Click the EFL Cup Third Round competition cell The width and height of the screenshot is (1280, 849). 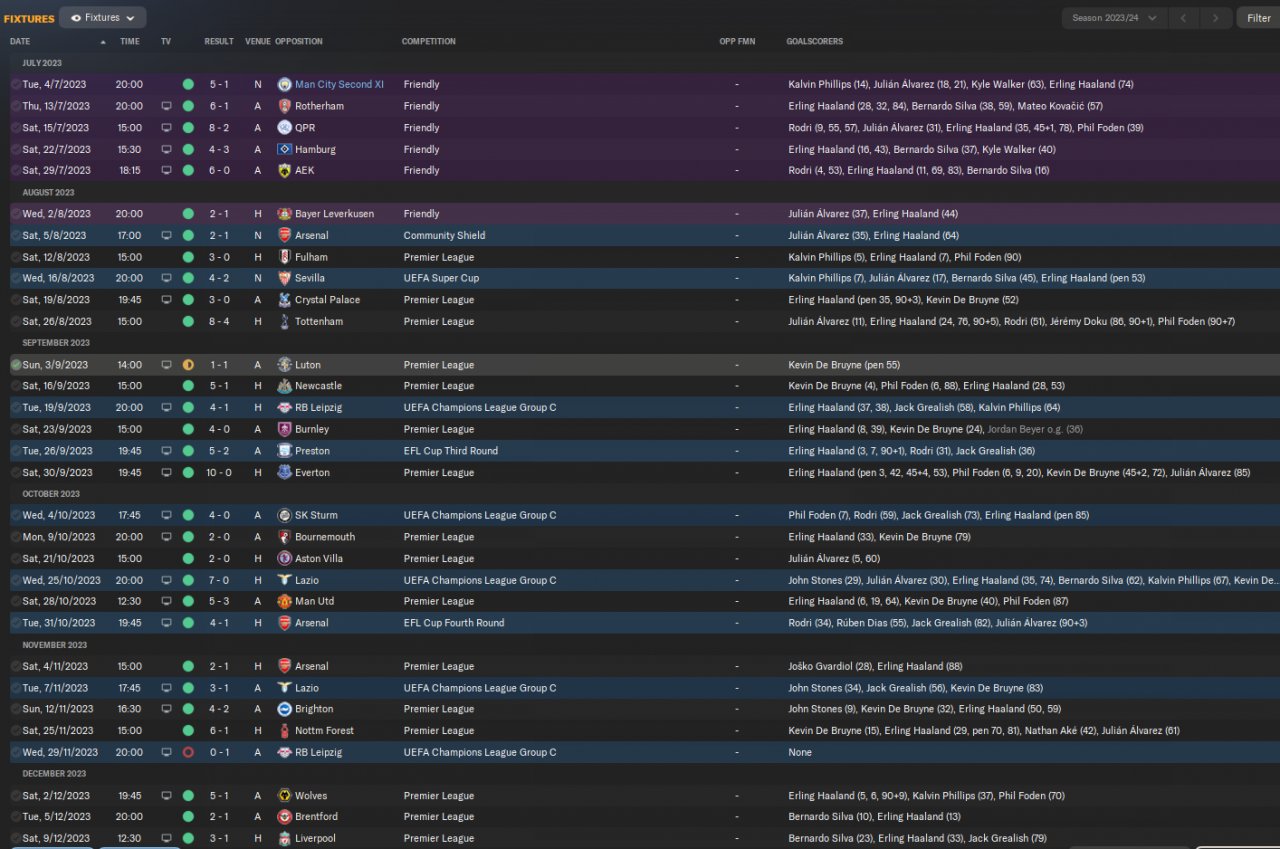tap(451, 451)
